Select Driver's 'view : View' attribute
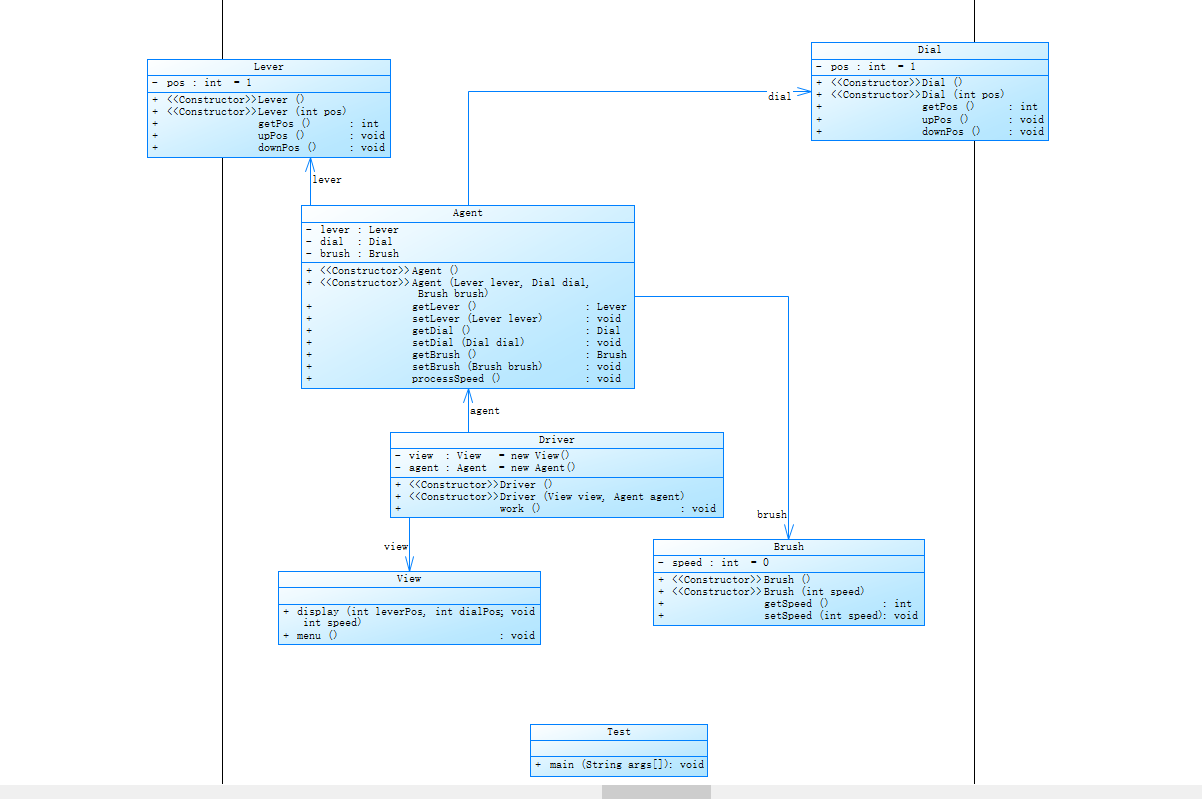1202x799 pixels. [482, 456]
